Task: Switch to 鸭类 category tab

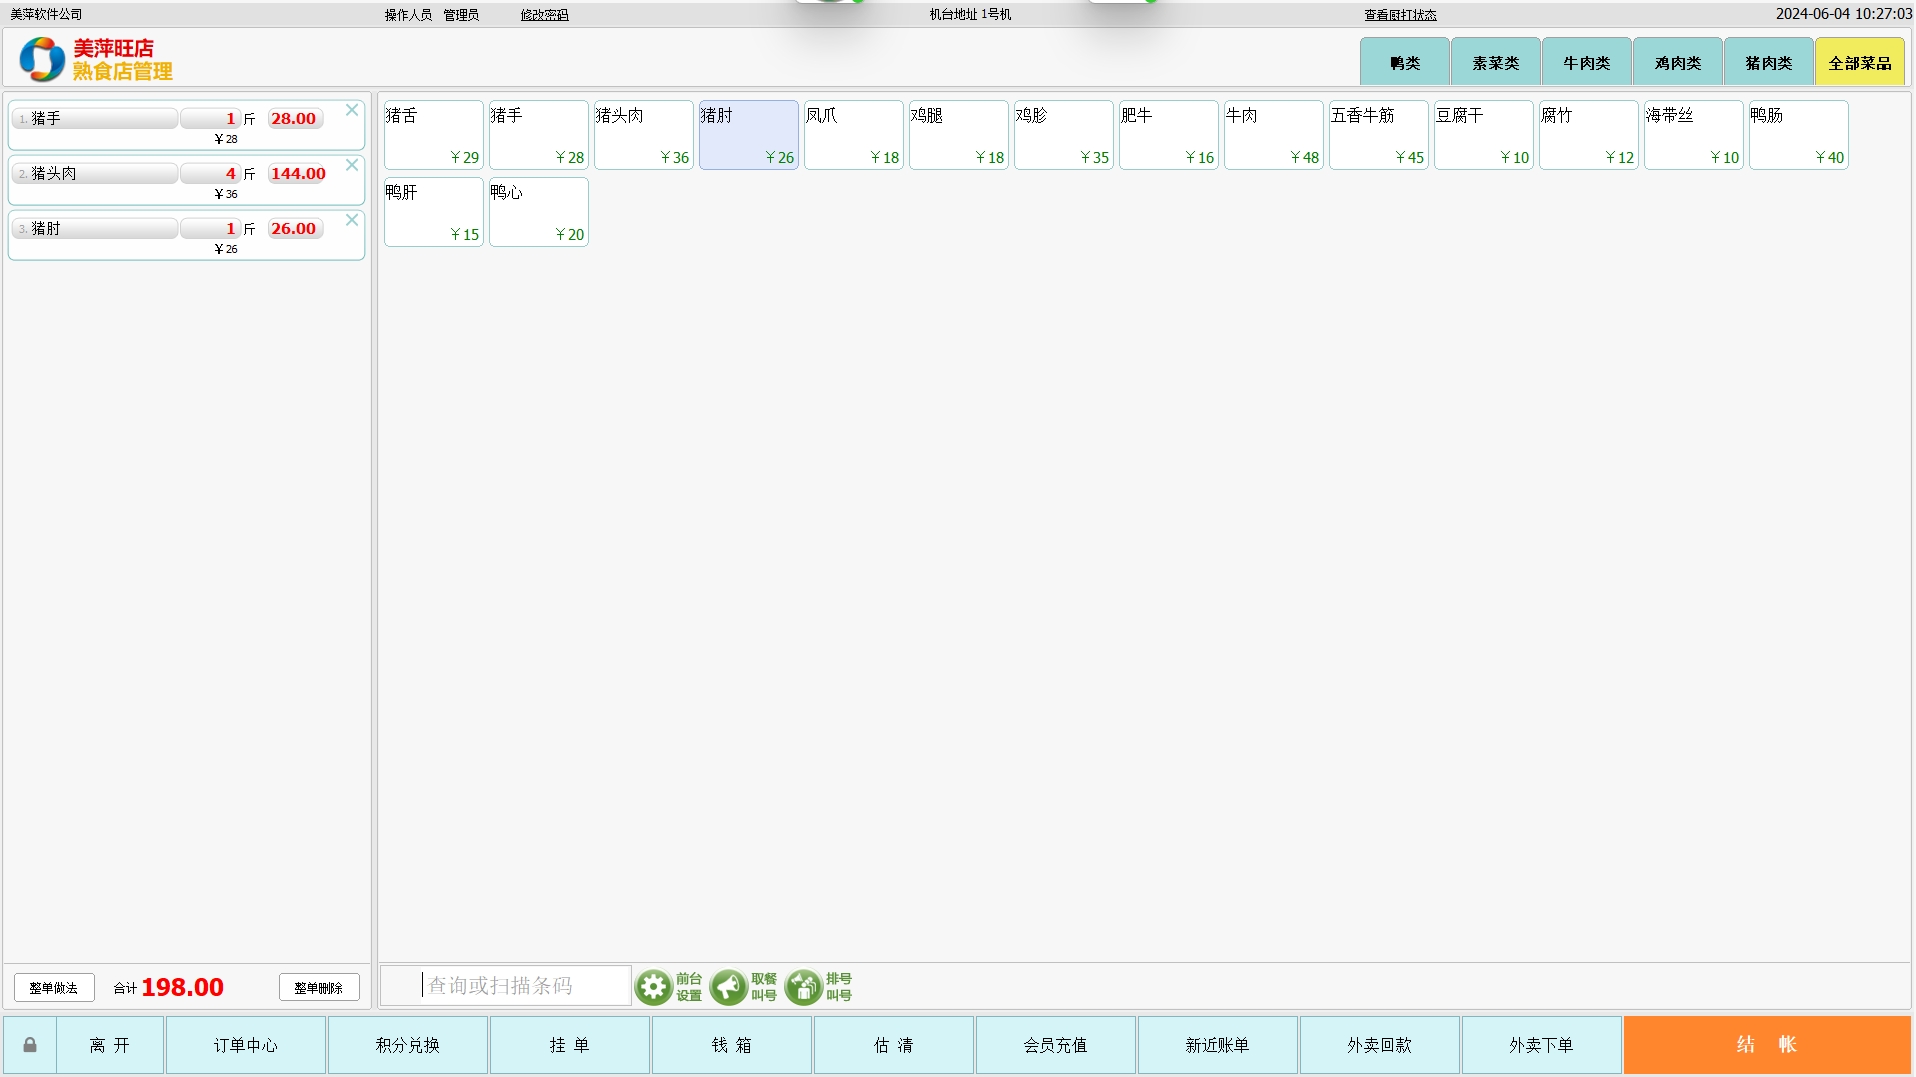Action: (1404, 63)
